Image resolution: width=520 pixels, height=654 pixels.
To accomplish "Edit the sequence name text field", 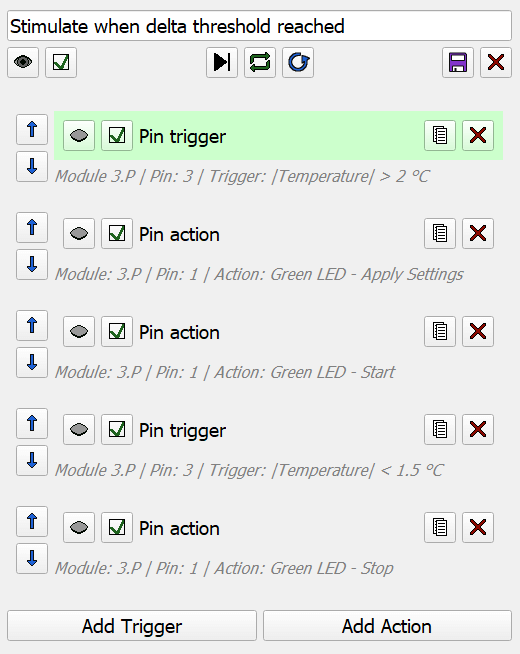I will 259,26.
